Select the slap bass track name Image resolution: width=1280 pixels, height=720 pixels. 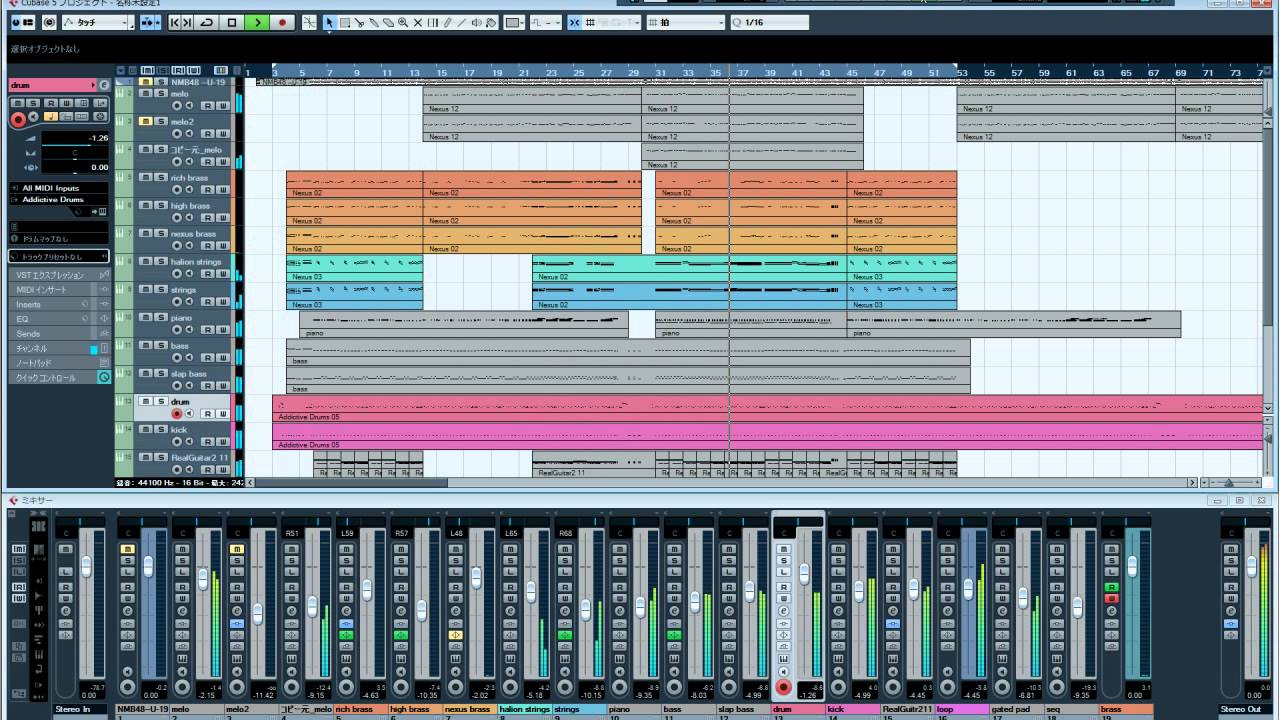(189, 374)
